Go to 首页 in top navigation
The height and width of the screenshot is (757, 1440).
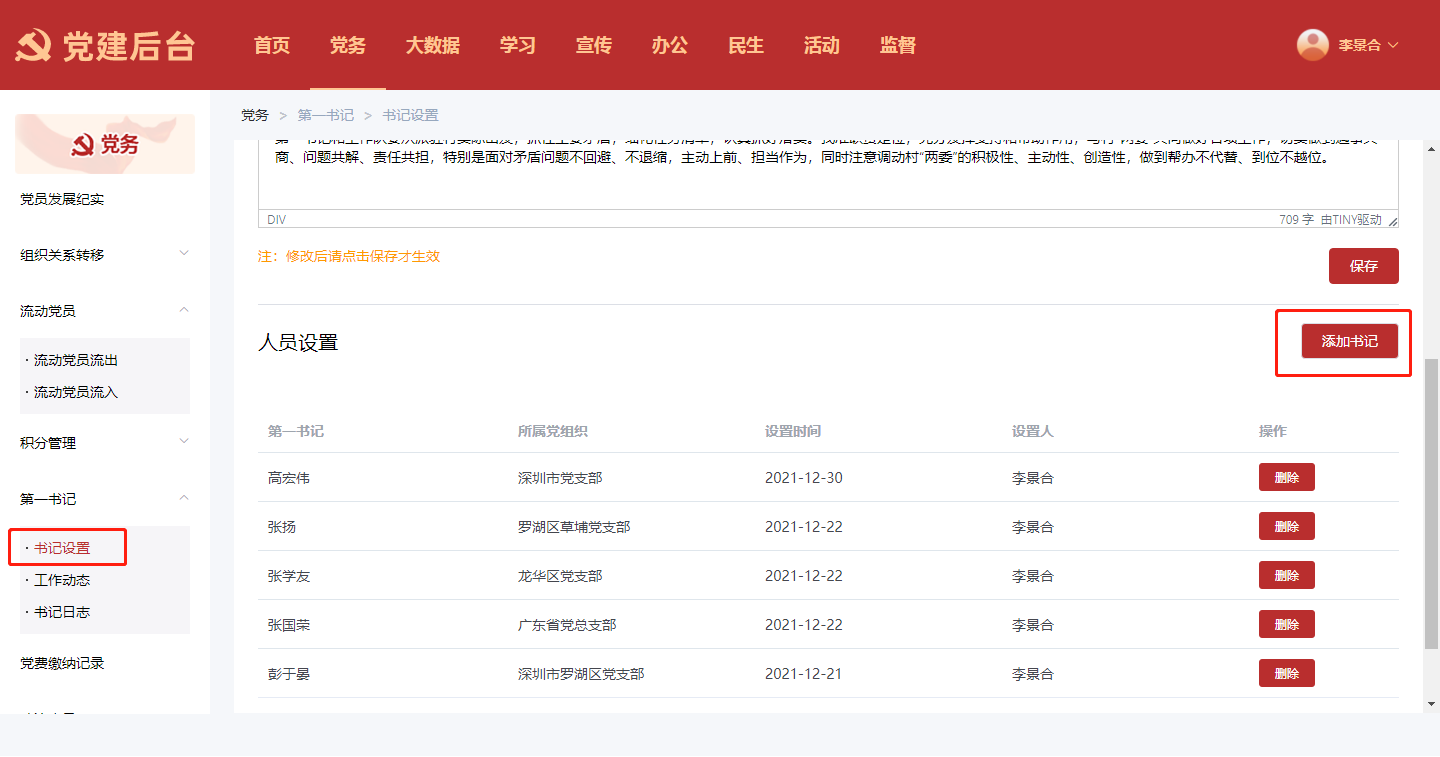click(x=271, y=45)
